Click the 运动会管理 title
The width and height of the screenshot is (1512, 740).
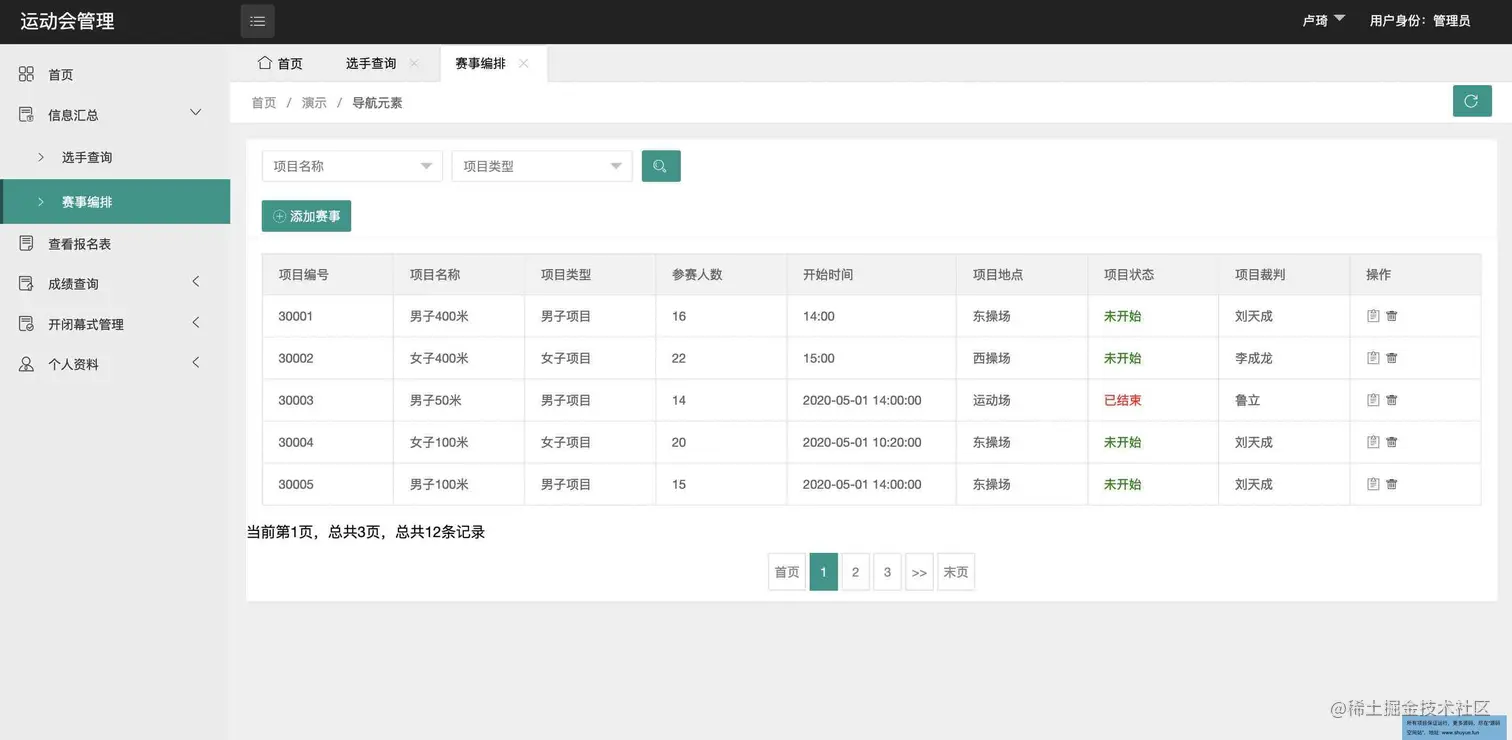[67, 21]
